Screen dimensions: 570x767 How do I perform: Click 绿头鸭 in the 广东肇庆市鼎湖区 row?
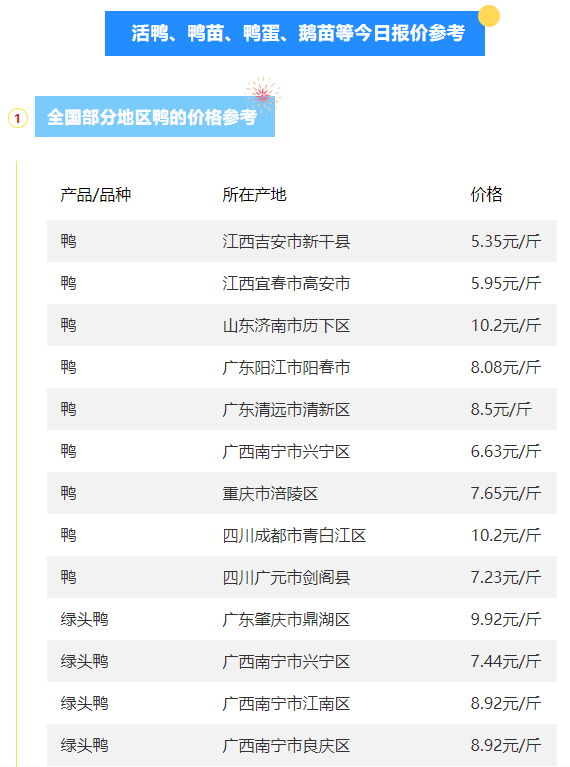(84, 620)
